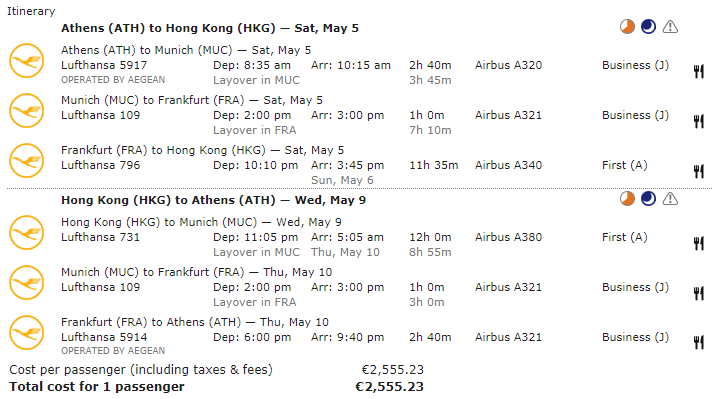Click the total cost €2,555.23 in bold
Screen dimensions: 723x399
pyautogui.click(x=389, y=387)
